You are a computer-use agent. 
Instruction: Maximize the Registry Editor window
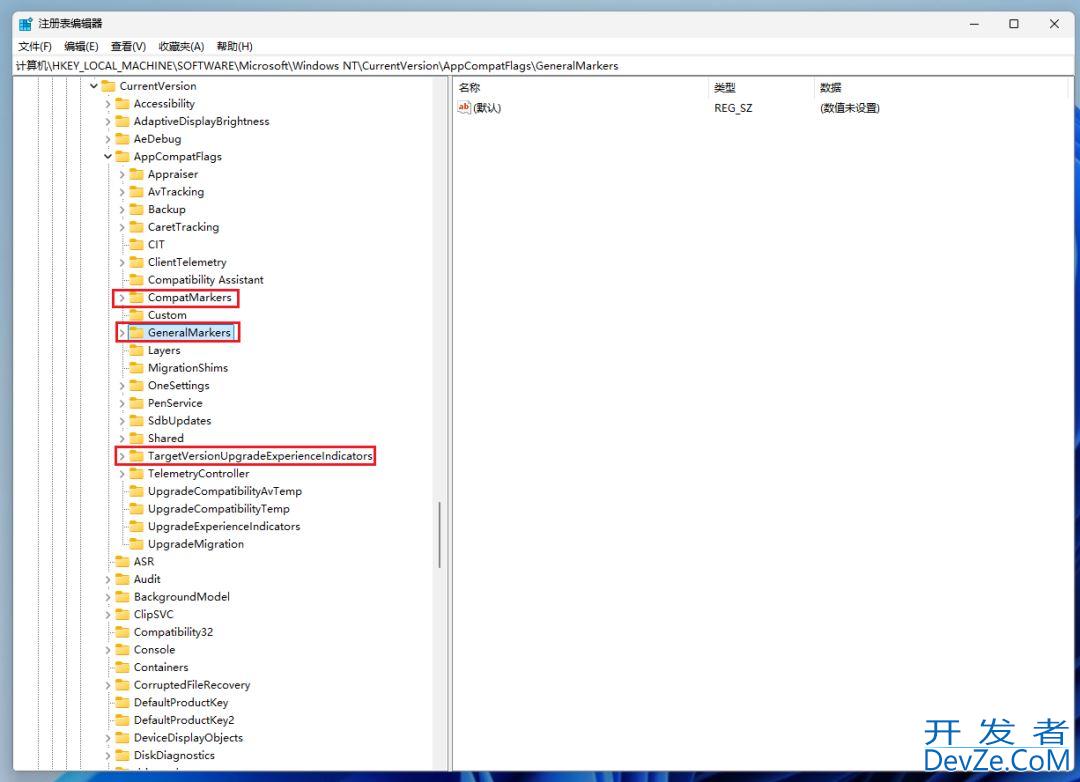click(1014, 24)
